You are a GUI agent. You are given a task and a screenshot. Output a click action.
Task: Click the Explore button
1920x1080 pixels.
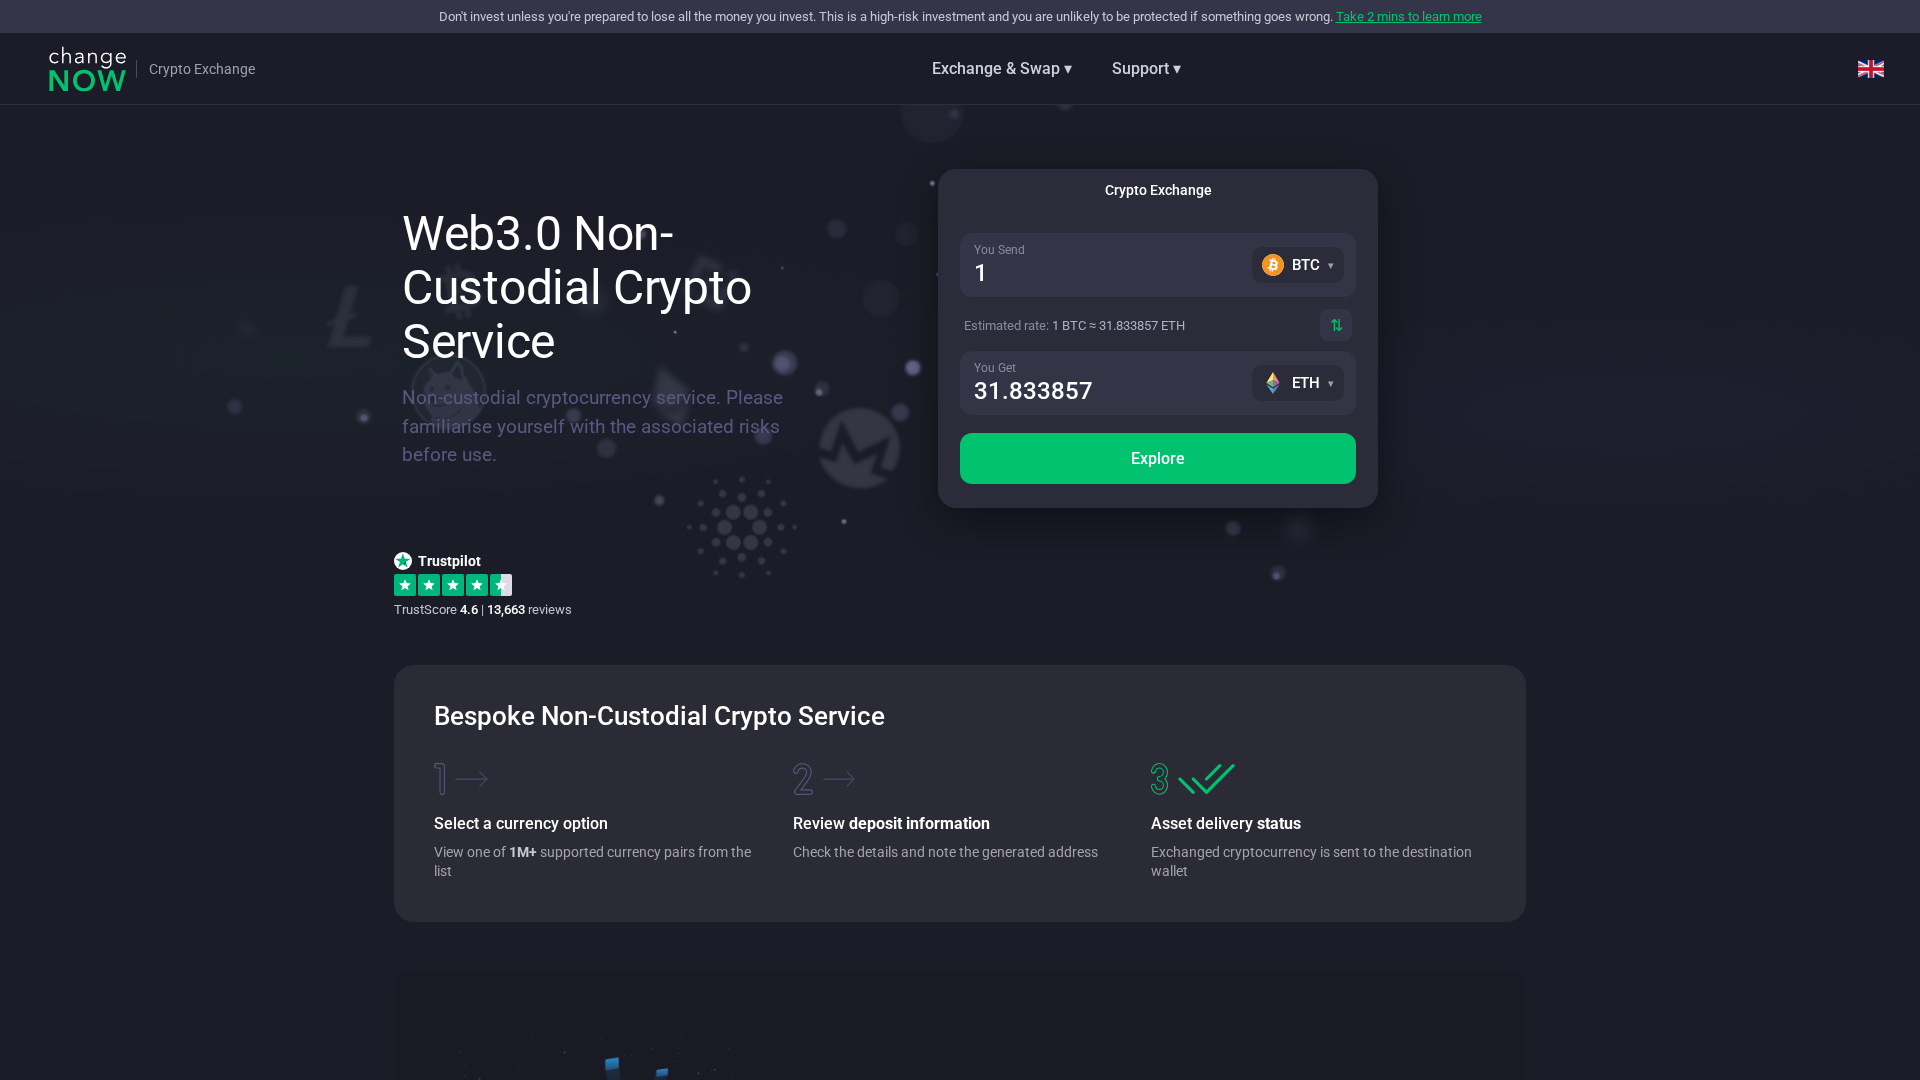tap(1157, 458)
